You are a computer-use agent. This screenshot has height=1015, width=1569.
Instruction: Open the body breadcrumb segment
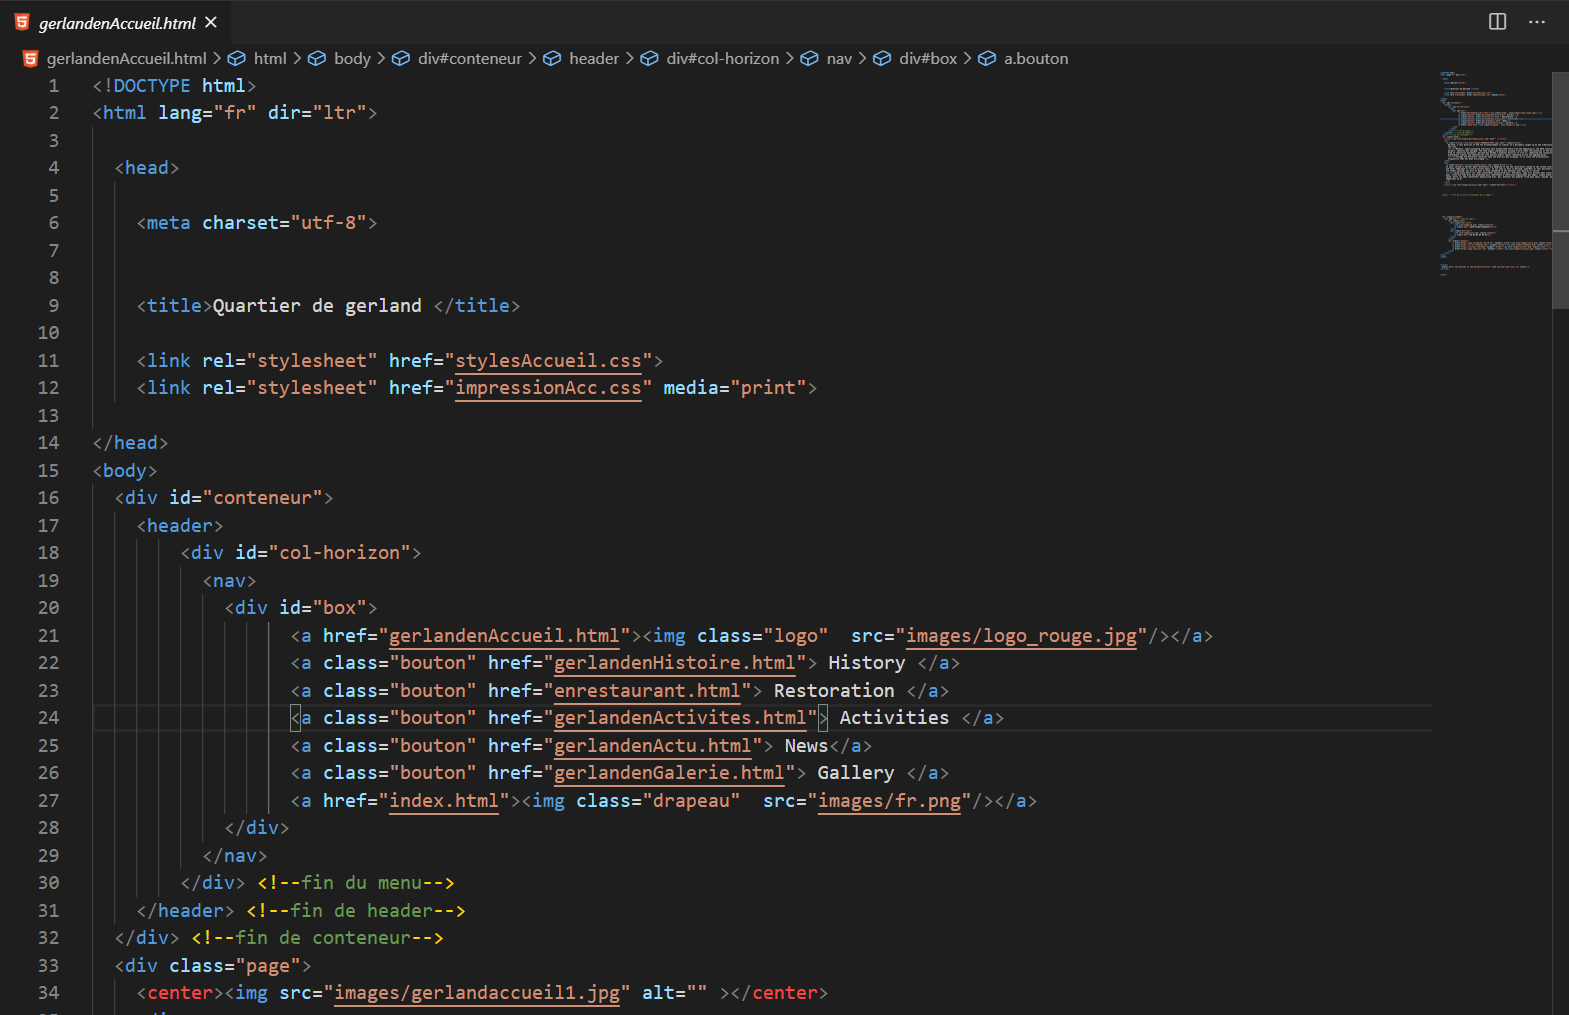click(x=352, y=58)
